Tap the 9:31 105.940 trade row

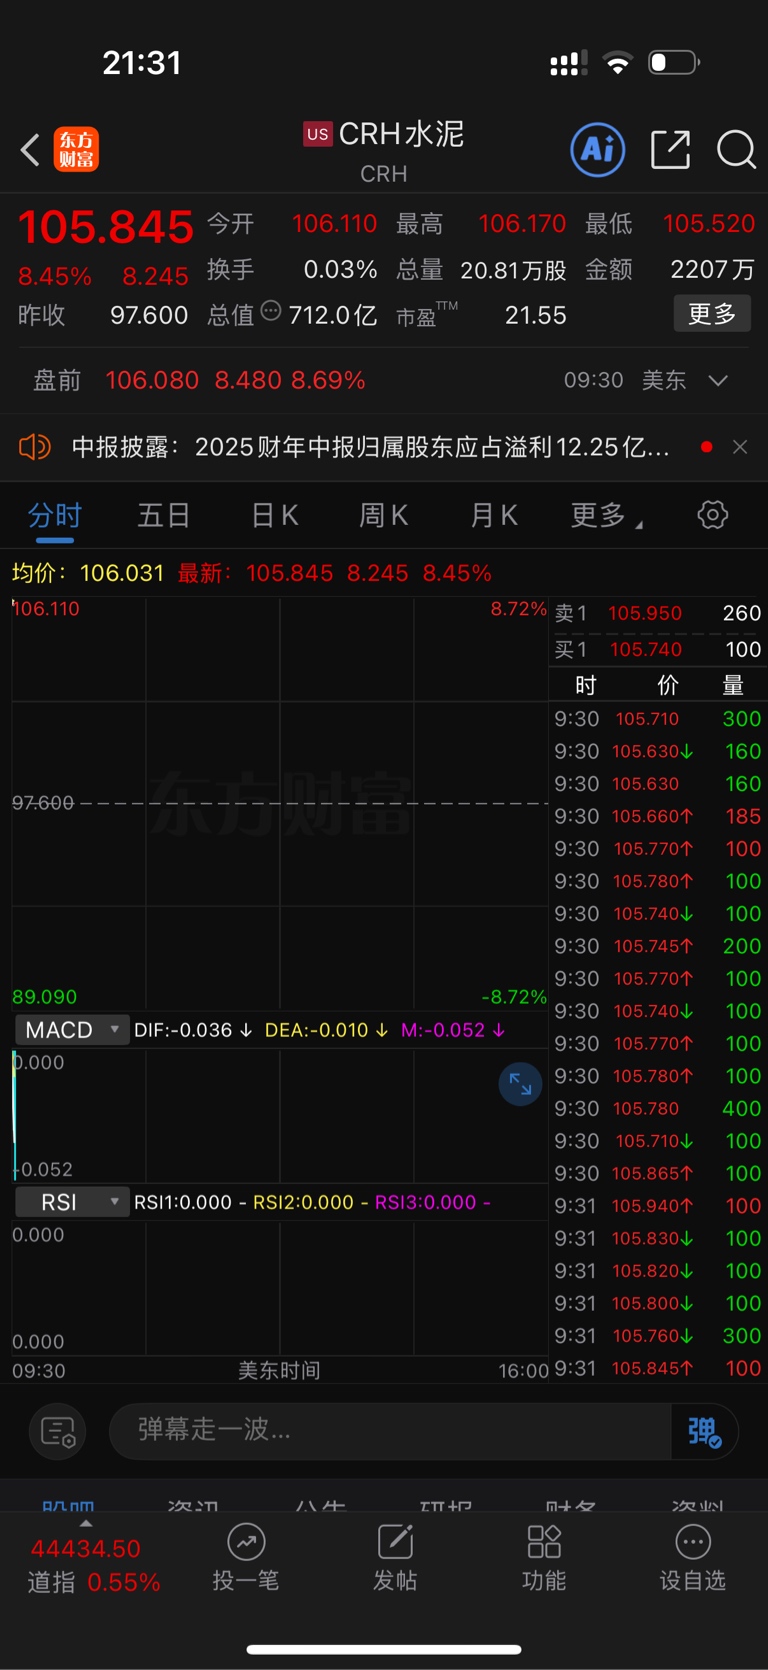[x=658, y=1206]
